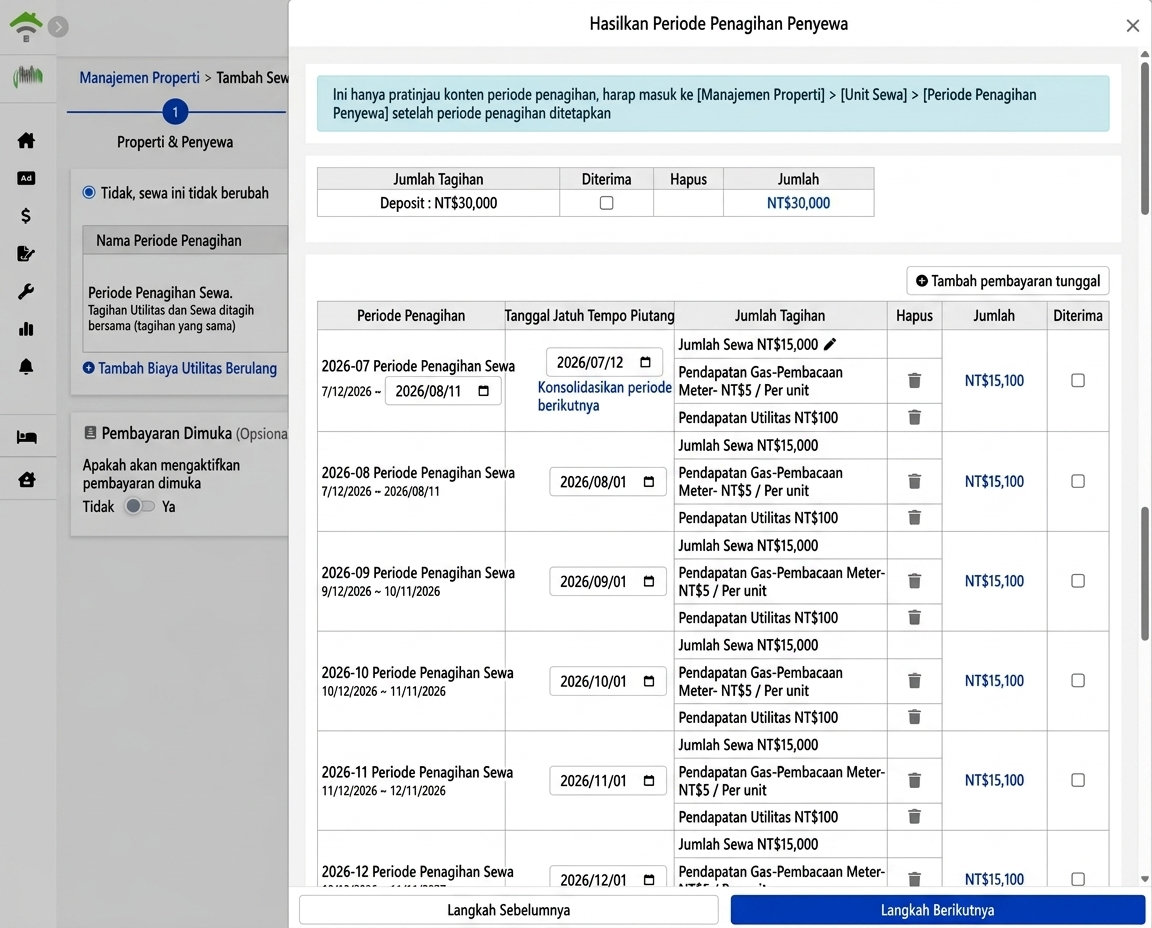
Task: Click Tanggal Jatuh Tempo Piutang column header
Action: coord(589,315)
